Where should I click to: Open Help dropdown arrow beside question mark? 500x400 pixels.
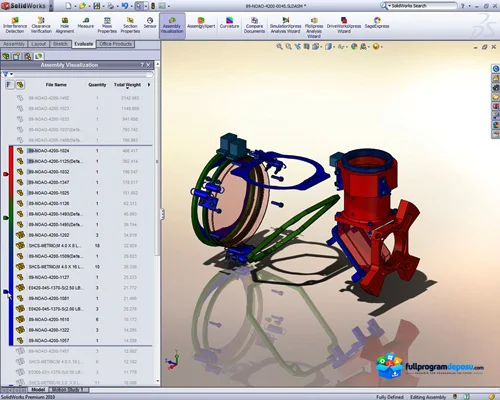469,6
